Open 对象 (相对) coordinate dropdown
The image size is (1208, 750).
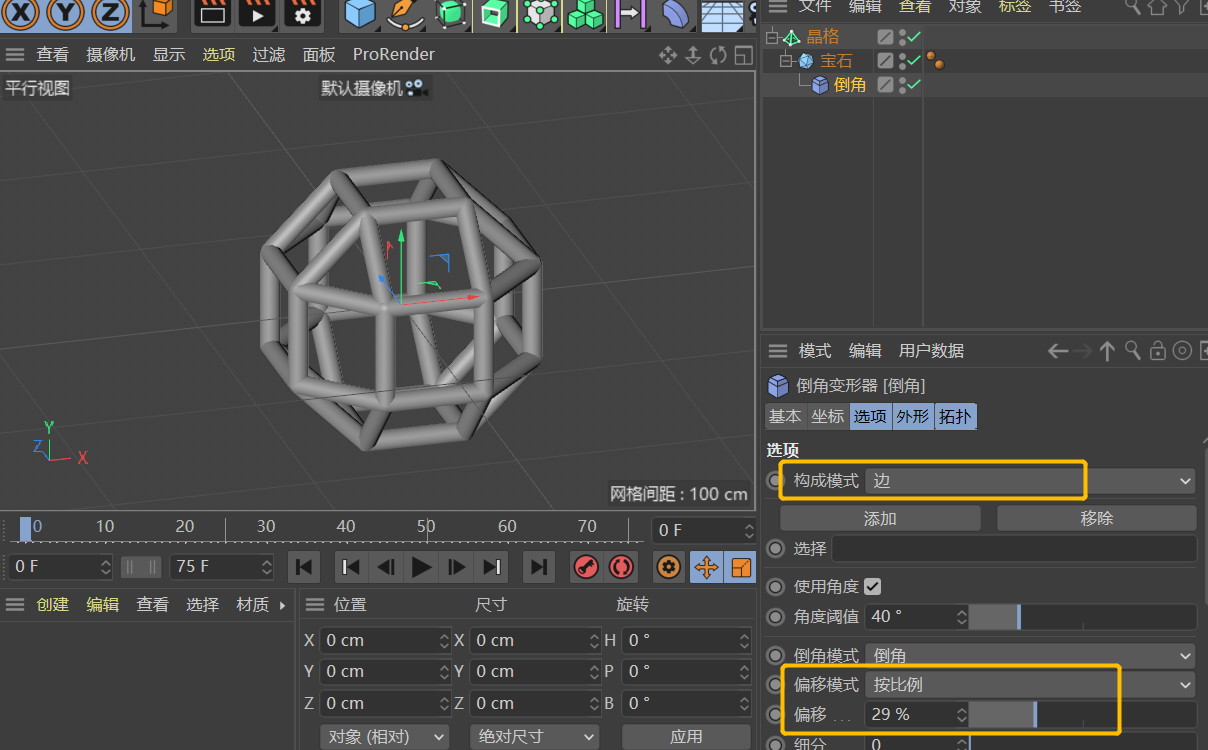point(385,737)
